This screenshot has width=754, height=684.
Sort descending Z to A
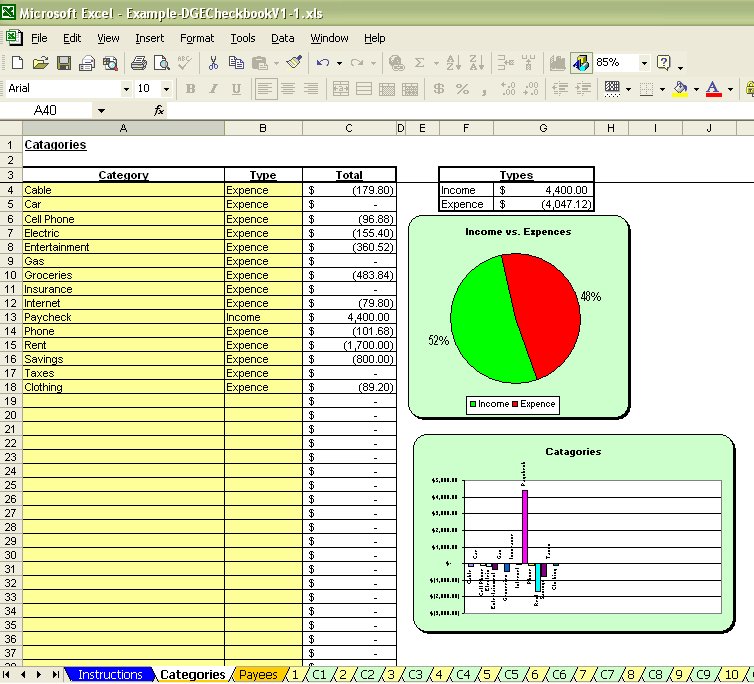point(477,63)
